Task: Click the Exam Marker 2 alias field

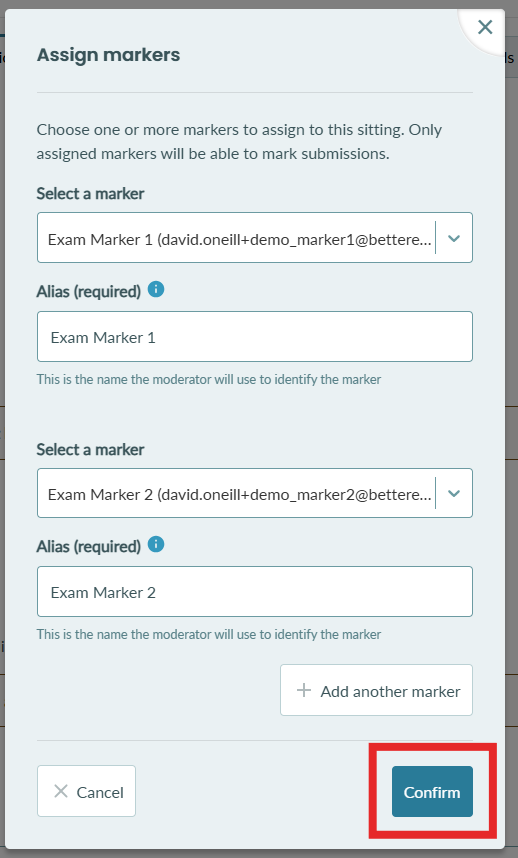Action: tap(255, 592)
